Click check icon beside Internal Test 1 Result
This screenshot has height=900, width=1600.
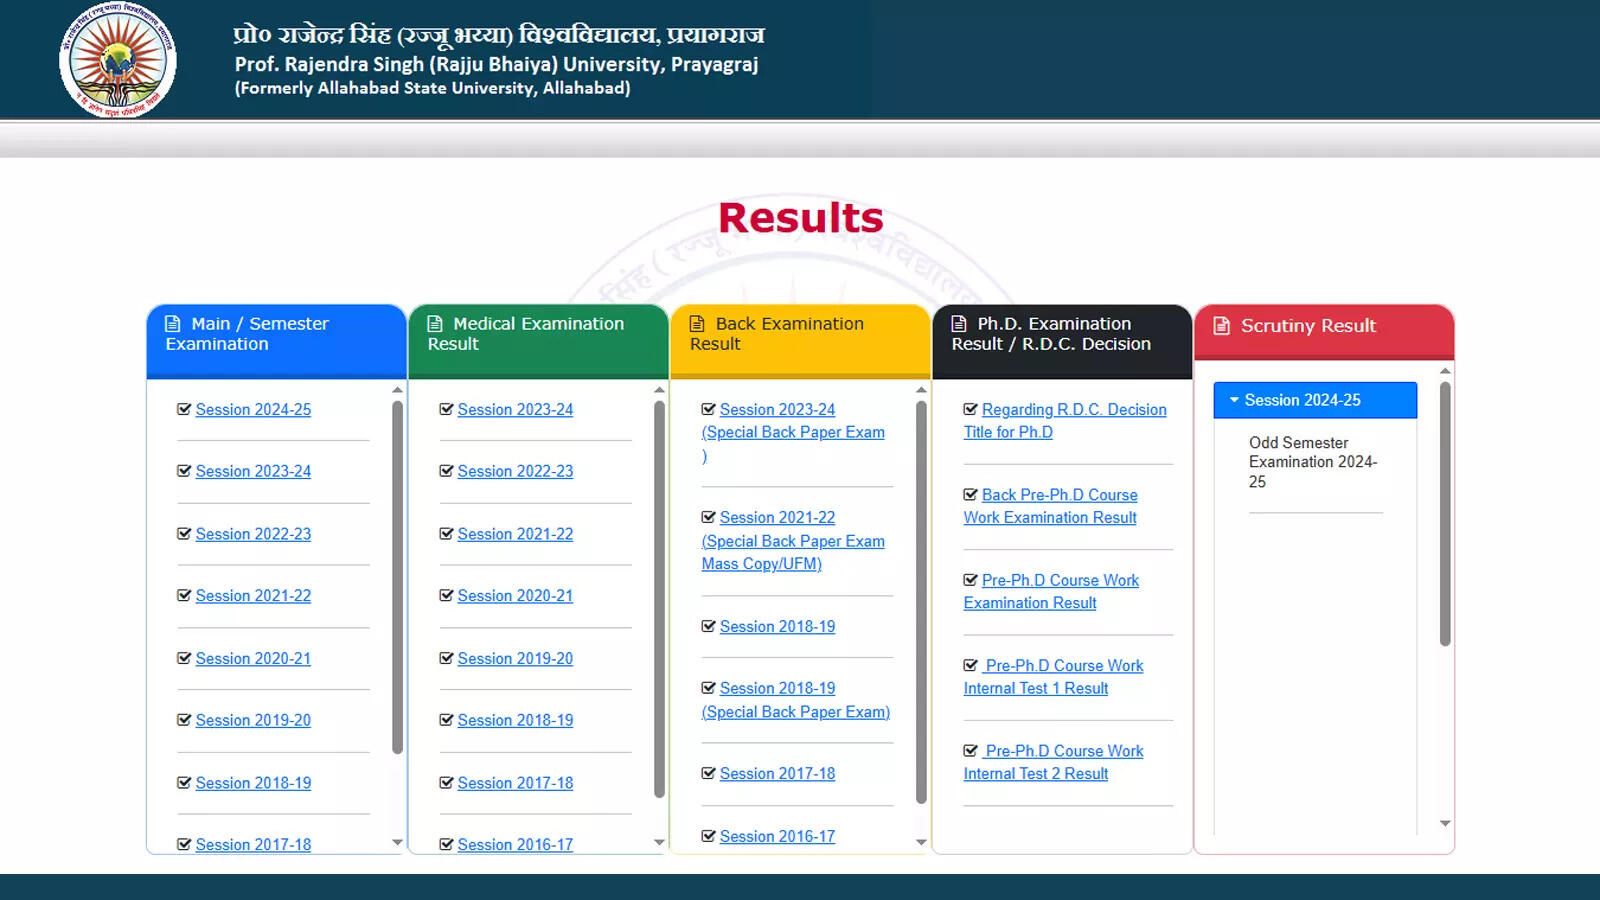pos(970,665)
